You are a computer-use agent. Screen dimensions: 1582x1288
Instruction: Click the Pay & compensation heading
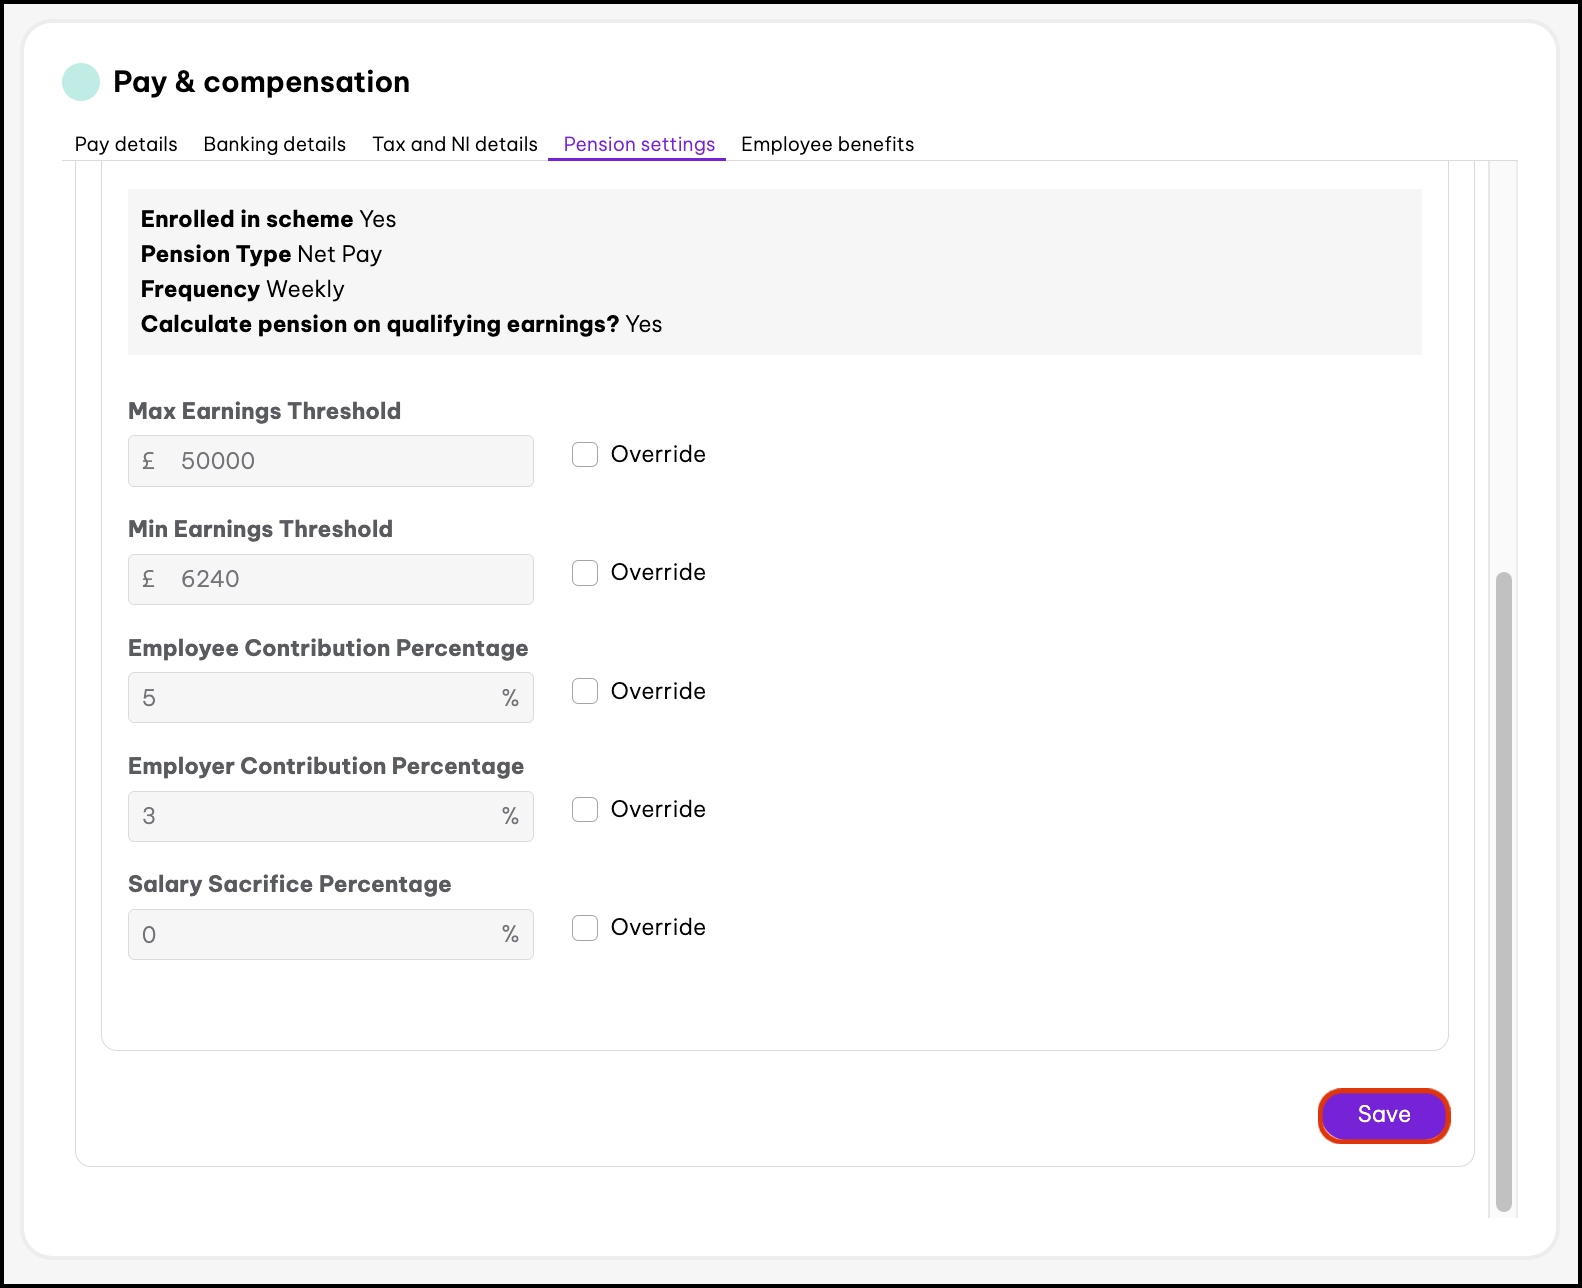point(261,82)
